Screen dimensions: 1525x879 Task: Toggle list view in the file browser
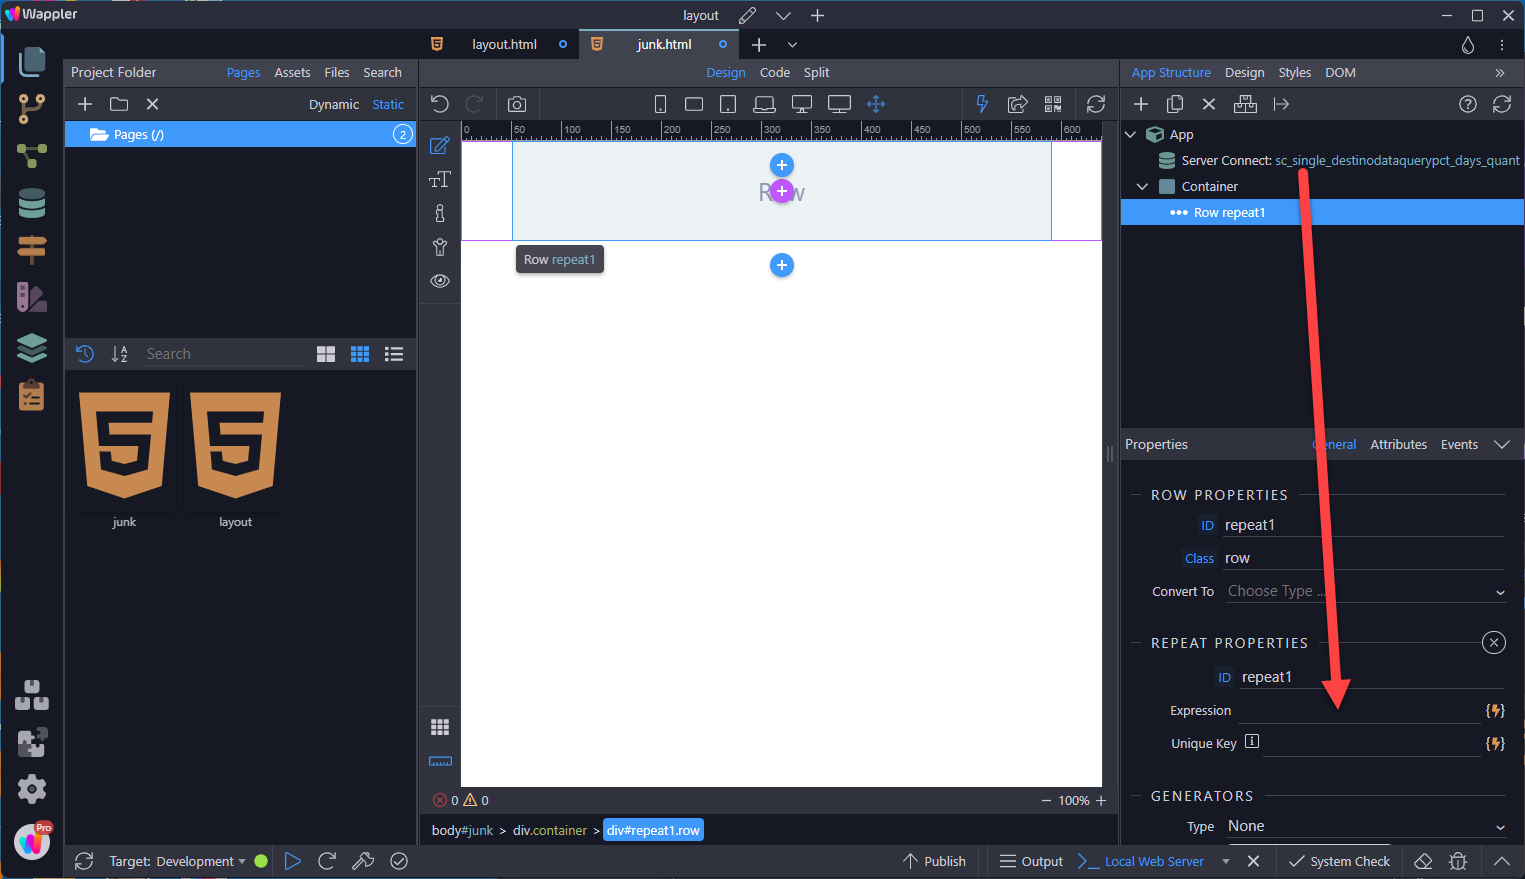tap(394, 354)
